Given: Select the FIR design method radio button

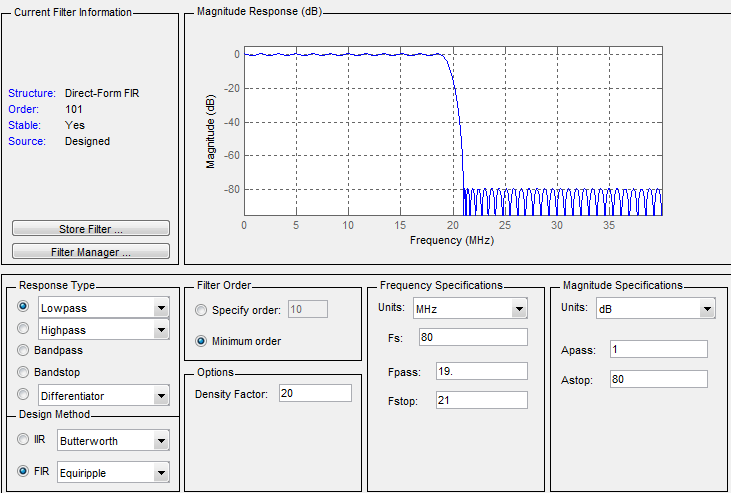Looking at the screenshot, I should 23,471.
